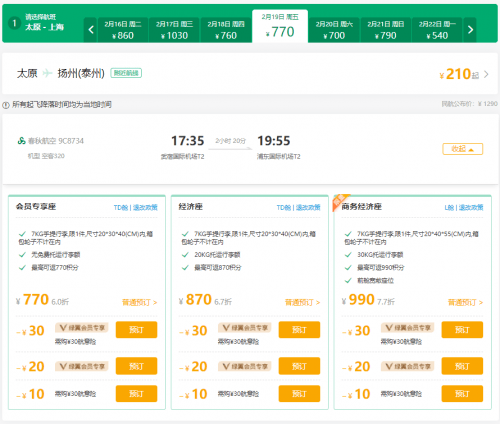The width and height of the screenshot is (500, 424).
Task: Book economy seat with ¥20 discount
Action: tap(299, 366)
